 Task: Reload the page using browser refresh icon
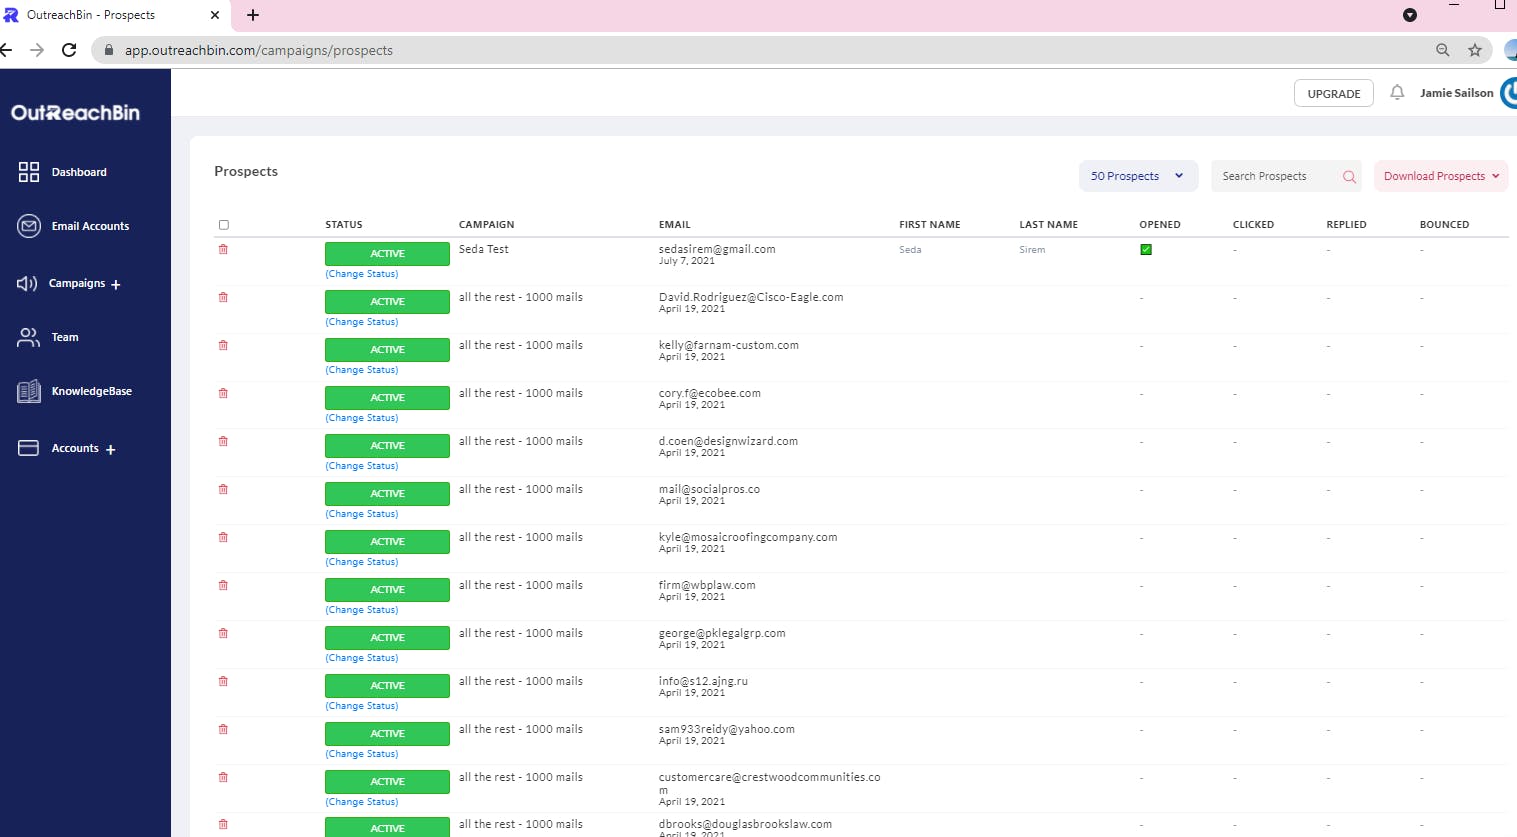69,50
